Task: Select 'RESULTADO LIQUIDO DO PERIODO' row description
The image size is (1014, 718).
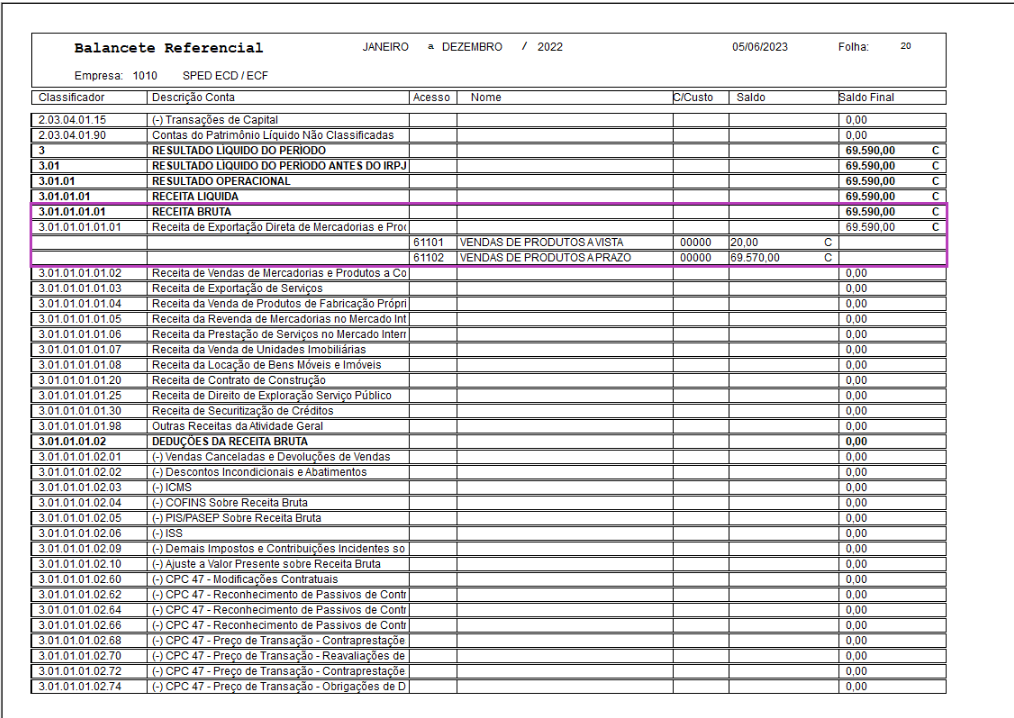Action: point(239,150)
